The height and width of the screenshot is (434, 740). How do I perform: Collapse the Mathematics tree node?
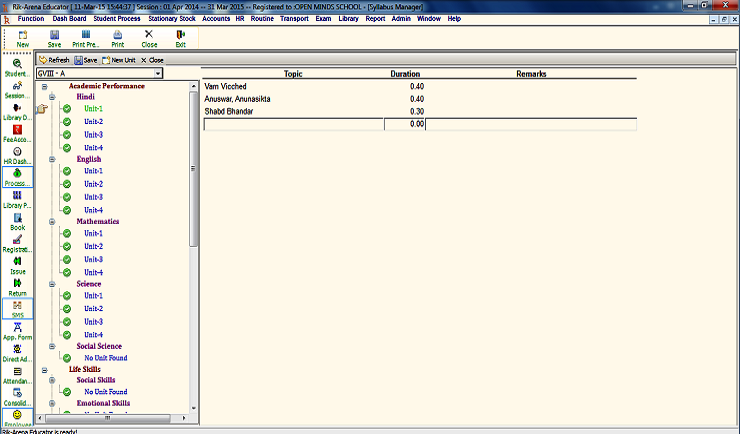click(51, 222)
